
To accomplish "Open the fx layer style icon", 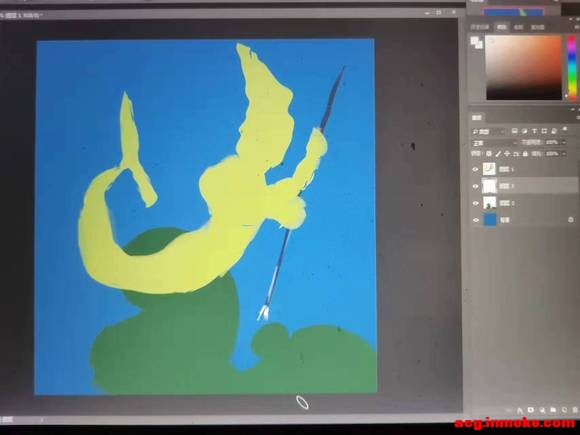I will point(520,410).
